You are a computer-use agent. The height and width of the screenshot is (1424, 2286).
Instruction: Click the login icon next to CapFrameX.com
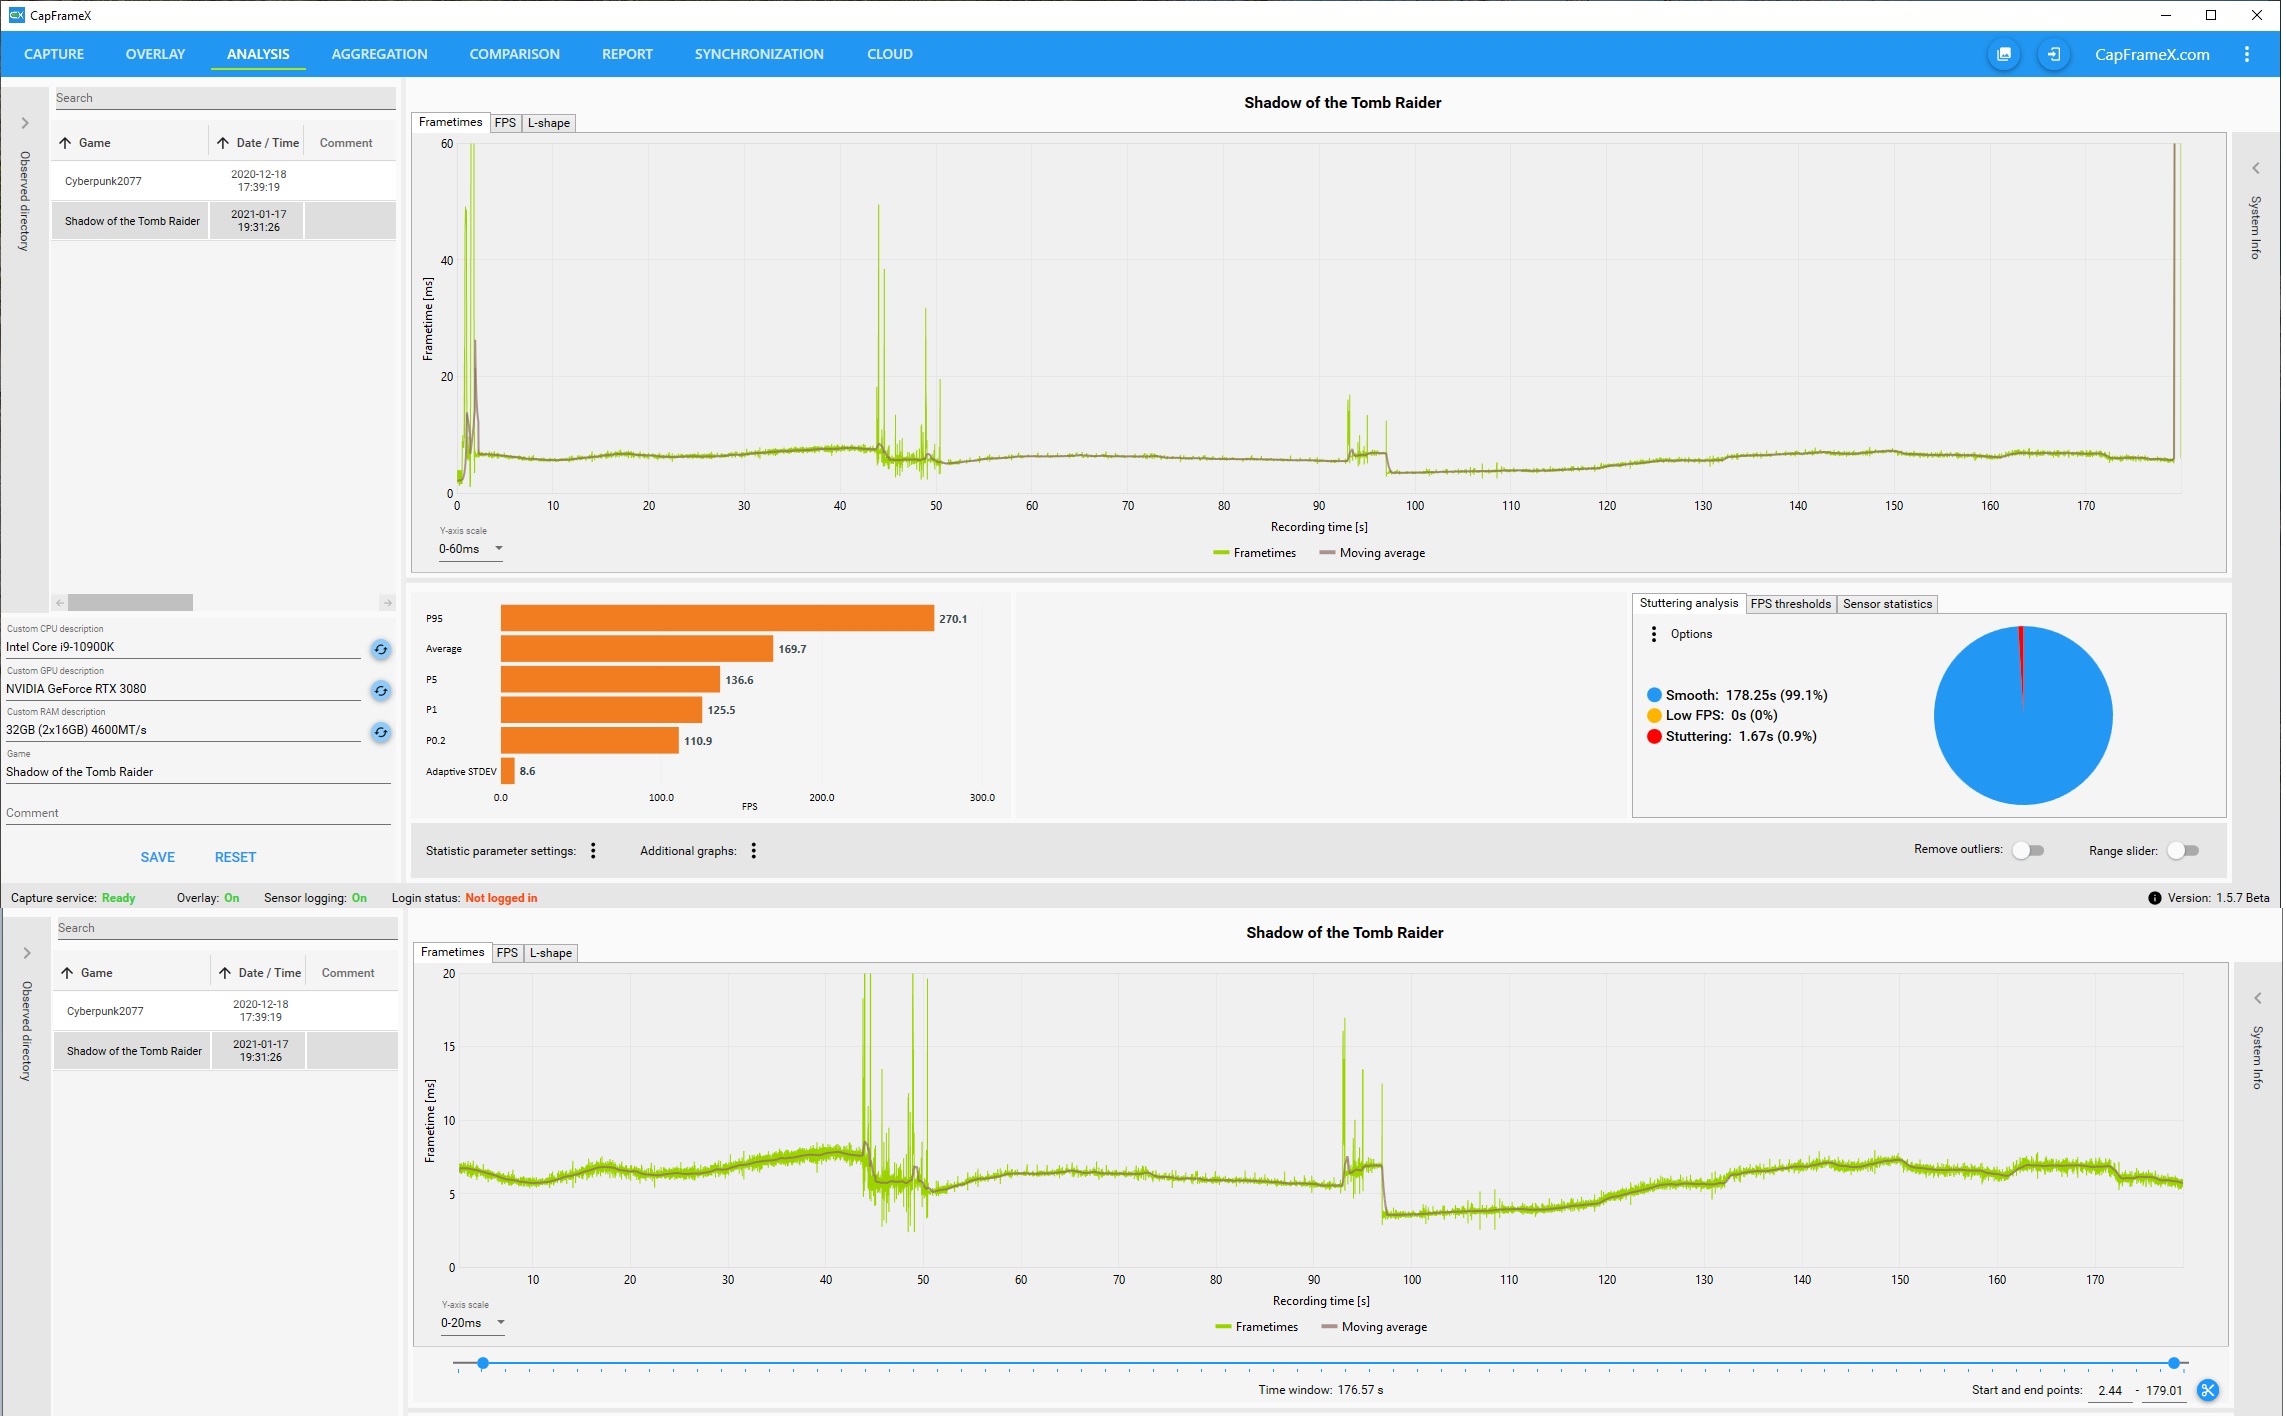click(2056, 54)
